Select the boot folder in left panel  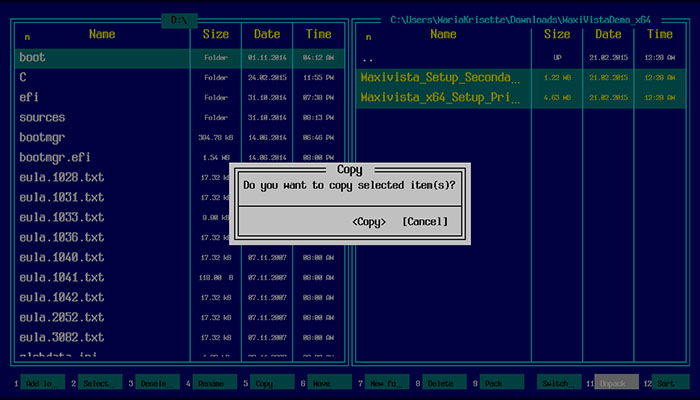click(179, 58)
